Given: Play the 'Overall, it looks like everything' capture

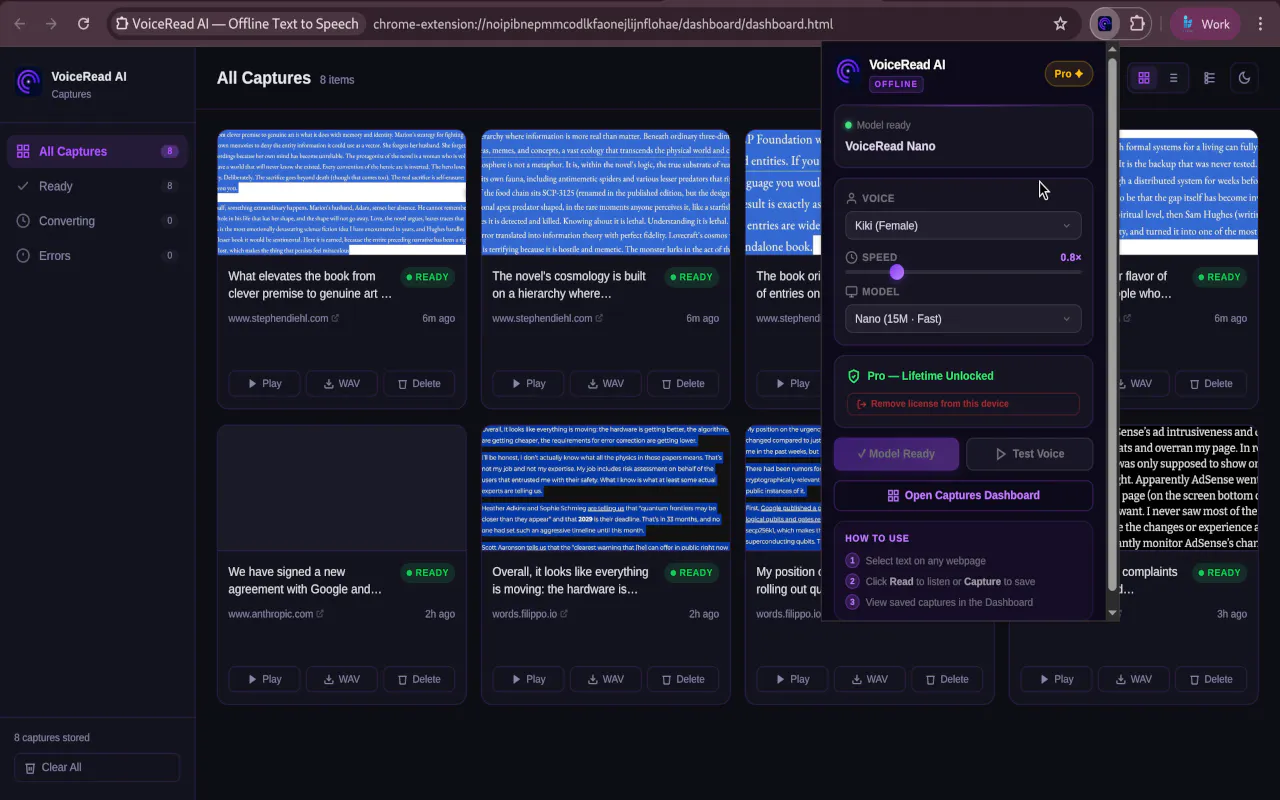Looking at the screenshot, I should (x=527, y=679).
